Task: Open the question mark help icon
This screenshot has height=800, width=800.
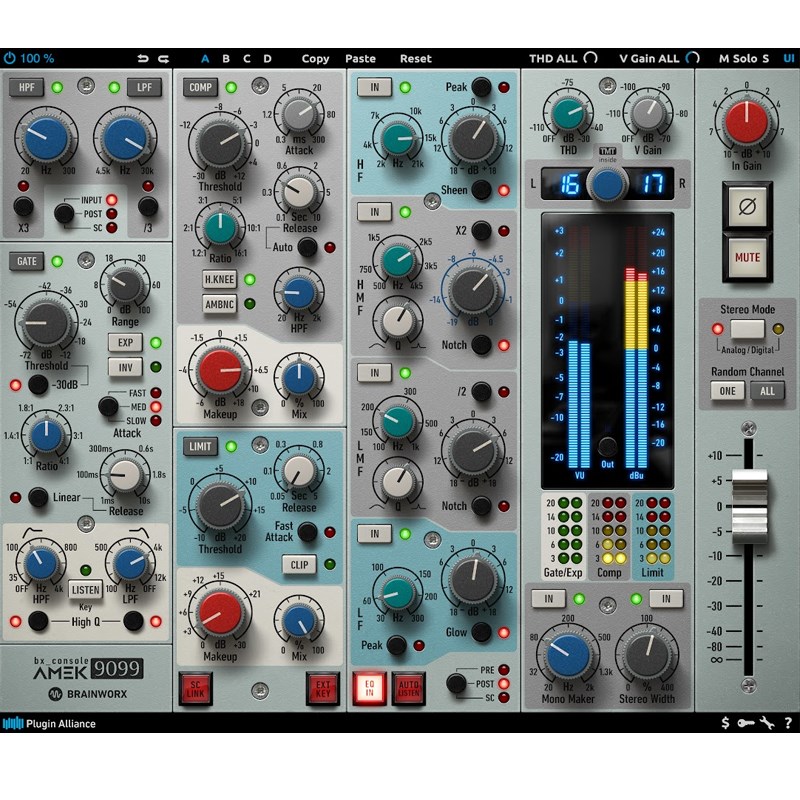Action: coord(788,722)
